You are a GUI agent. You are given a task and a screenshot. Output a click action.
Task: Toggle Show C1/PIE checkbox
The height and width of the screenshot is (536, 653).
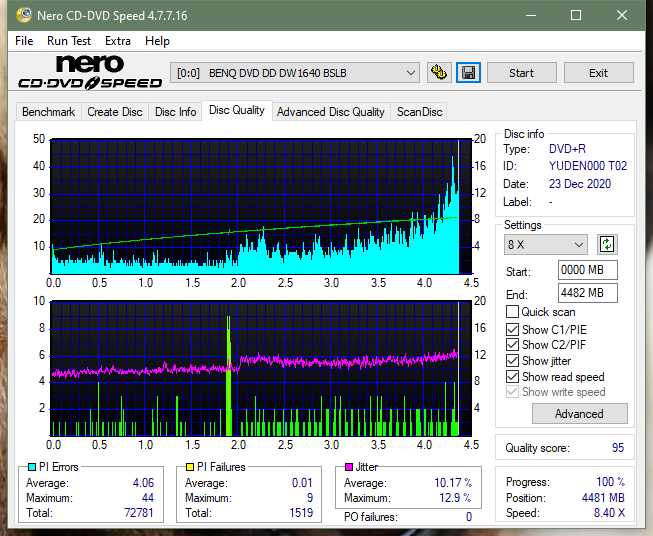click(x=512, y=329)
